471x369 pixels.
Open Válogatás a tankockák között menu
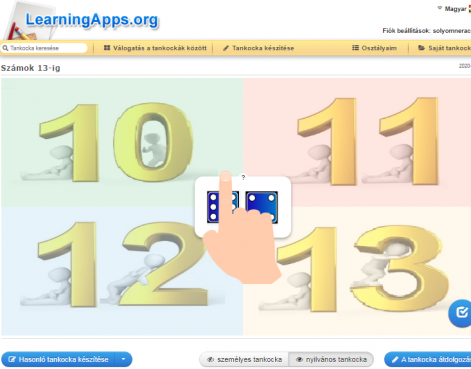[155, 48]
